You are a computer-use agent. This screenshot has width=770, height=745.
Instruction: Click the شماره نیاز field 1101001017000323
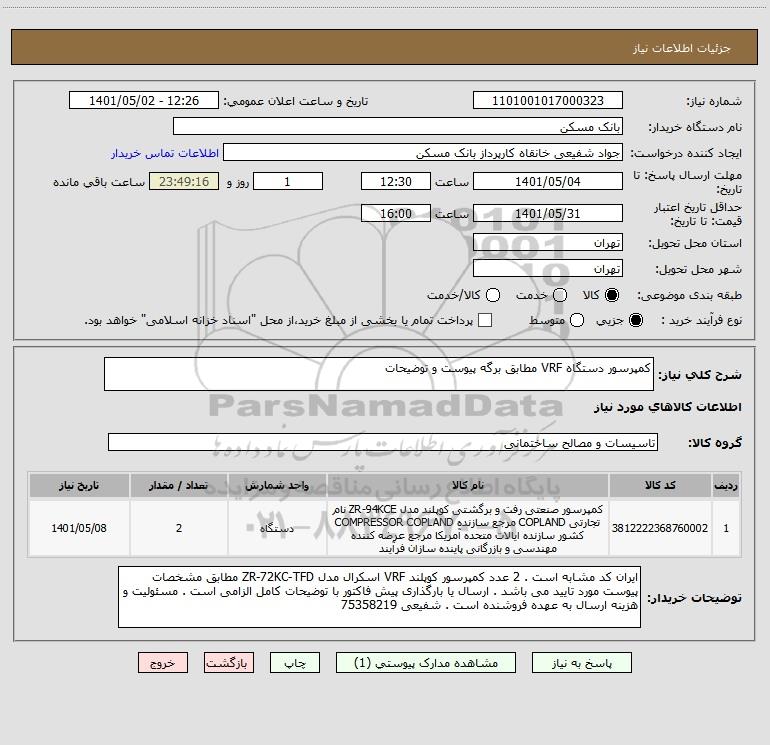point(548,100)
